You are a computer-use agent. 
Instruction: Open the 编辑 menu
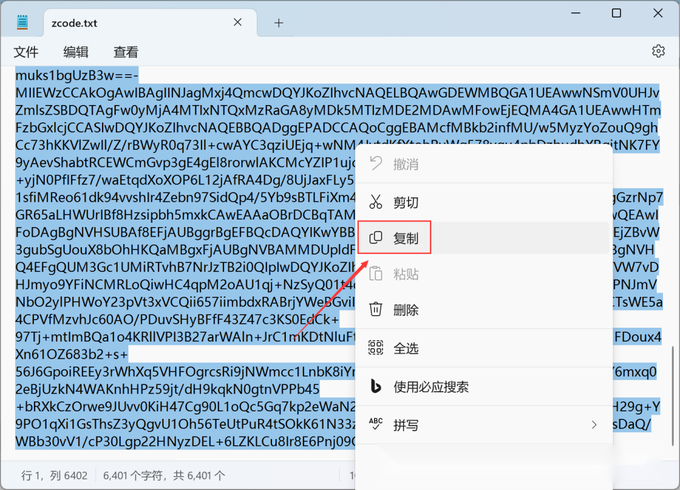tap(76, 52)
